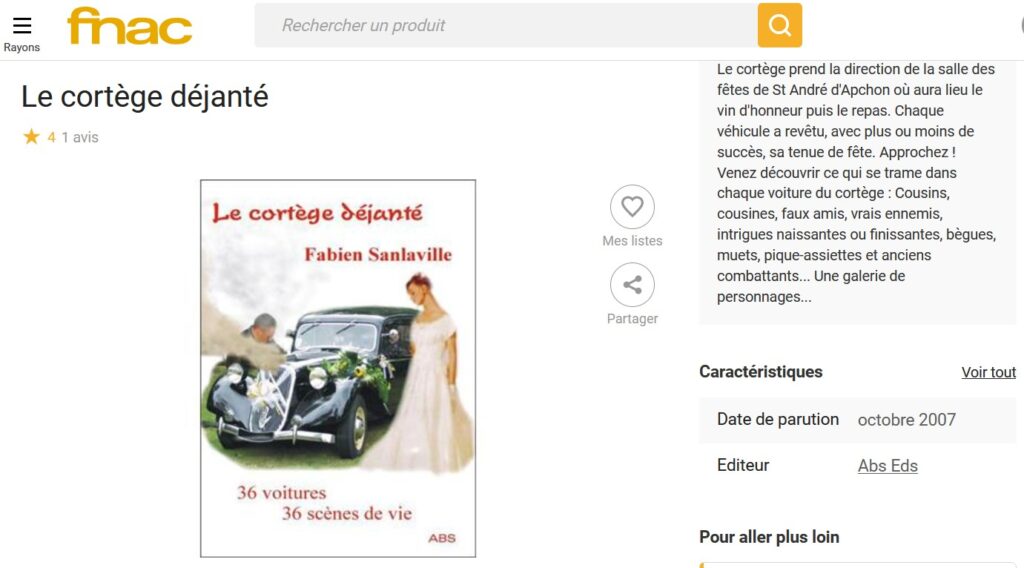Viewport: 1024px width, 568px height.
Task: Open the Rayons hamburger menu
Action: (x=22, y=25)
